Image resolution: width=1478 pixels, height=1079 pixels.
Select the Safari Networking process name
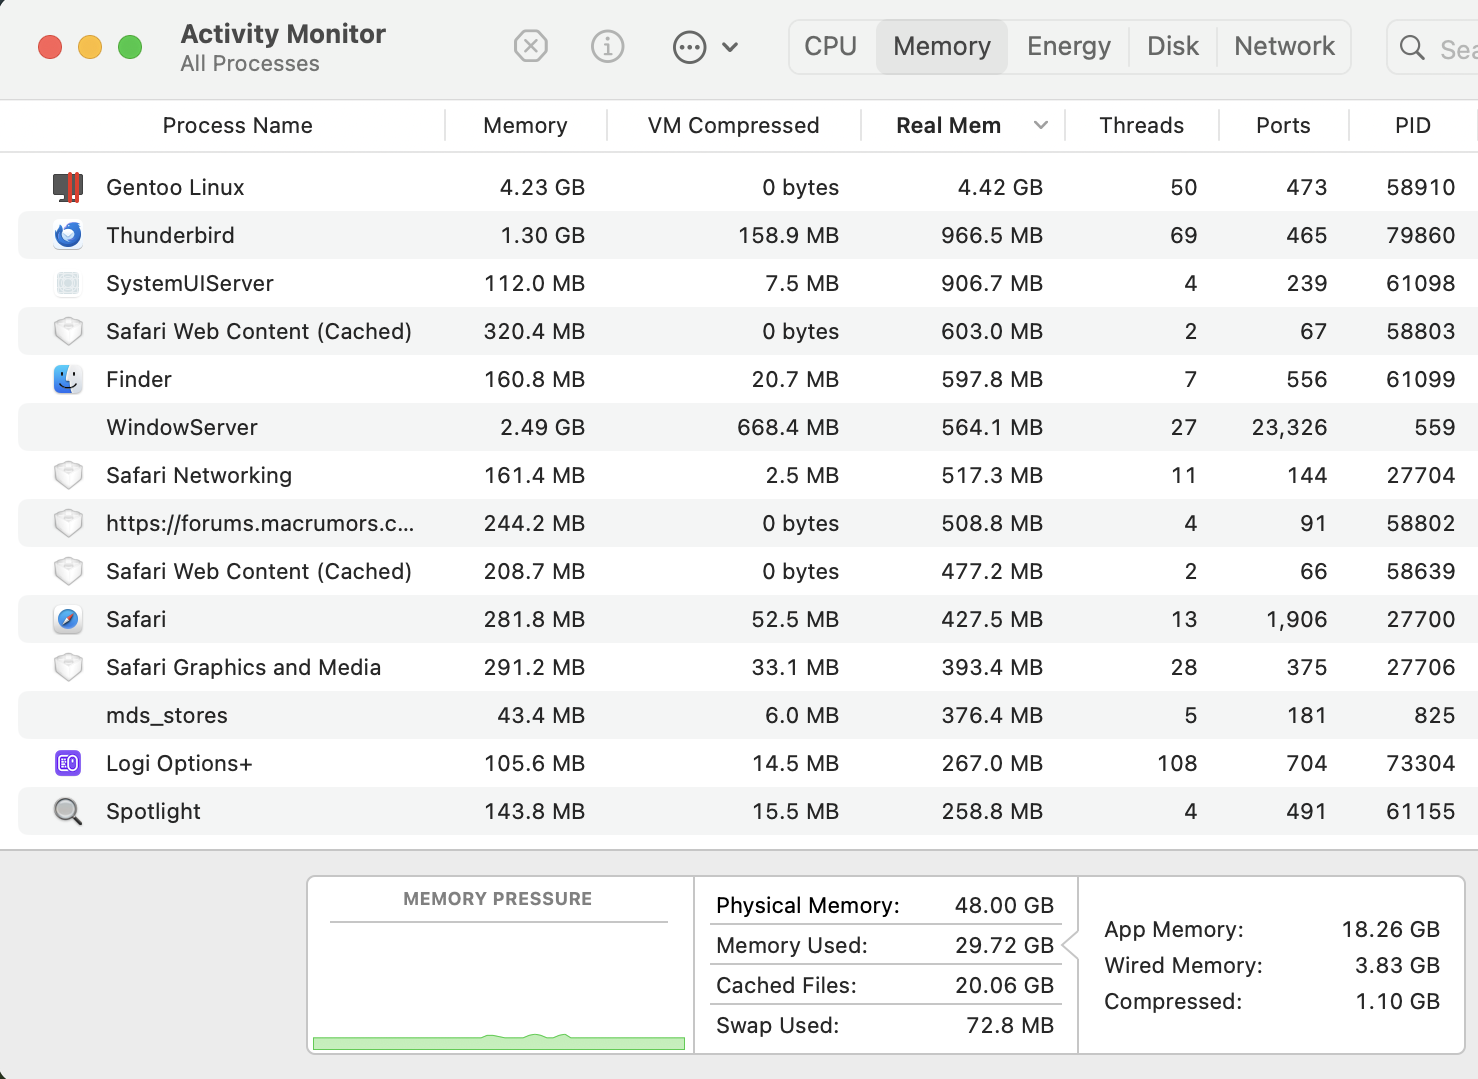pyautogui.click(x=199, y=475)
